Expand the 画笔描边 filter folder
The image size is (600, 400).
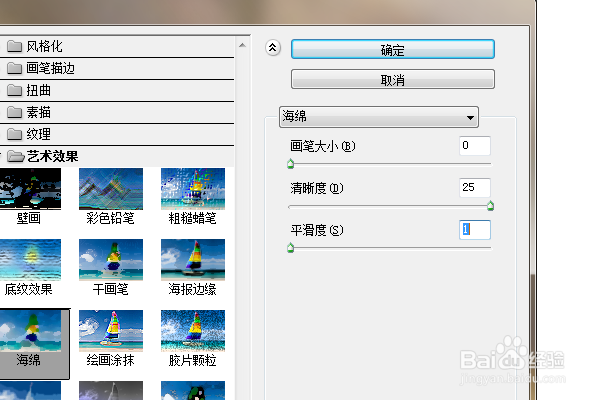pyautogui.click(x=117, y=69)
